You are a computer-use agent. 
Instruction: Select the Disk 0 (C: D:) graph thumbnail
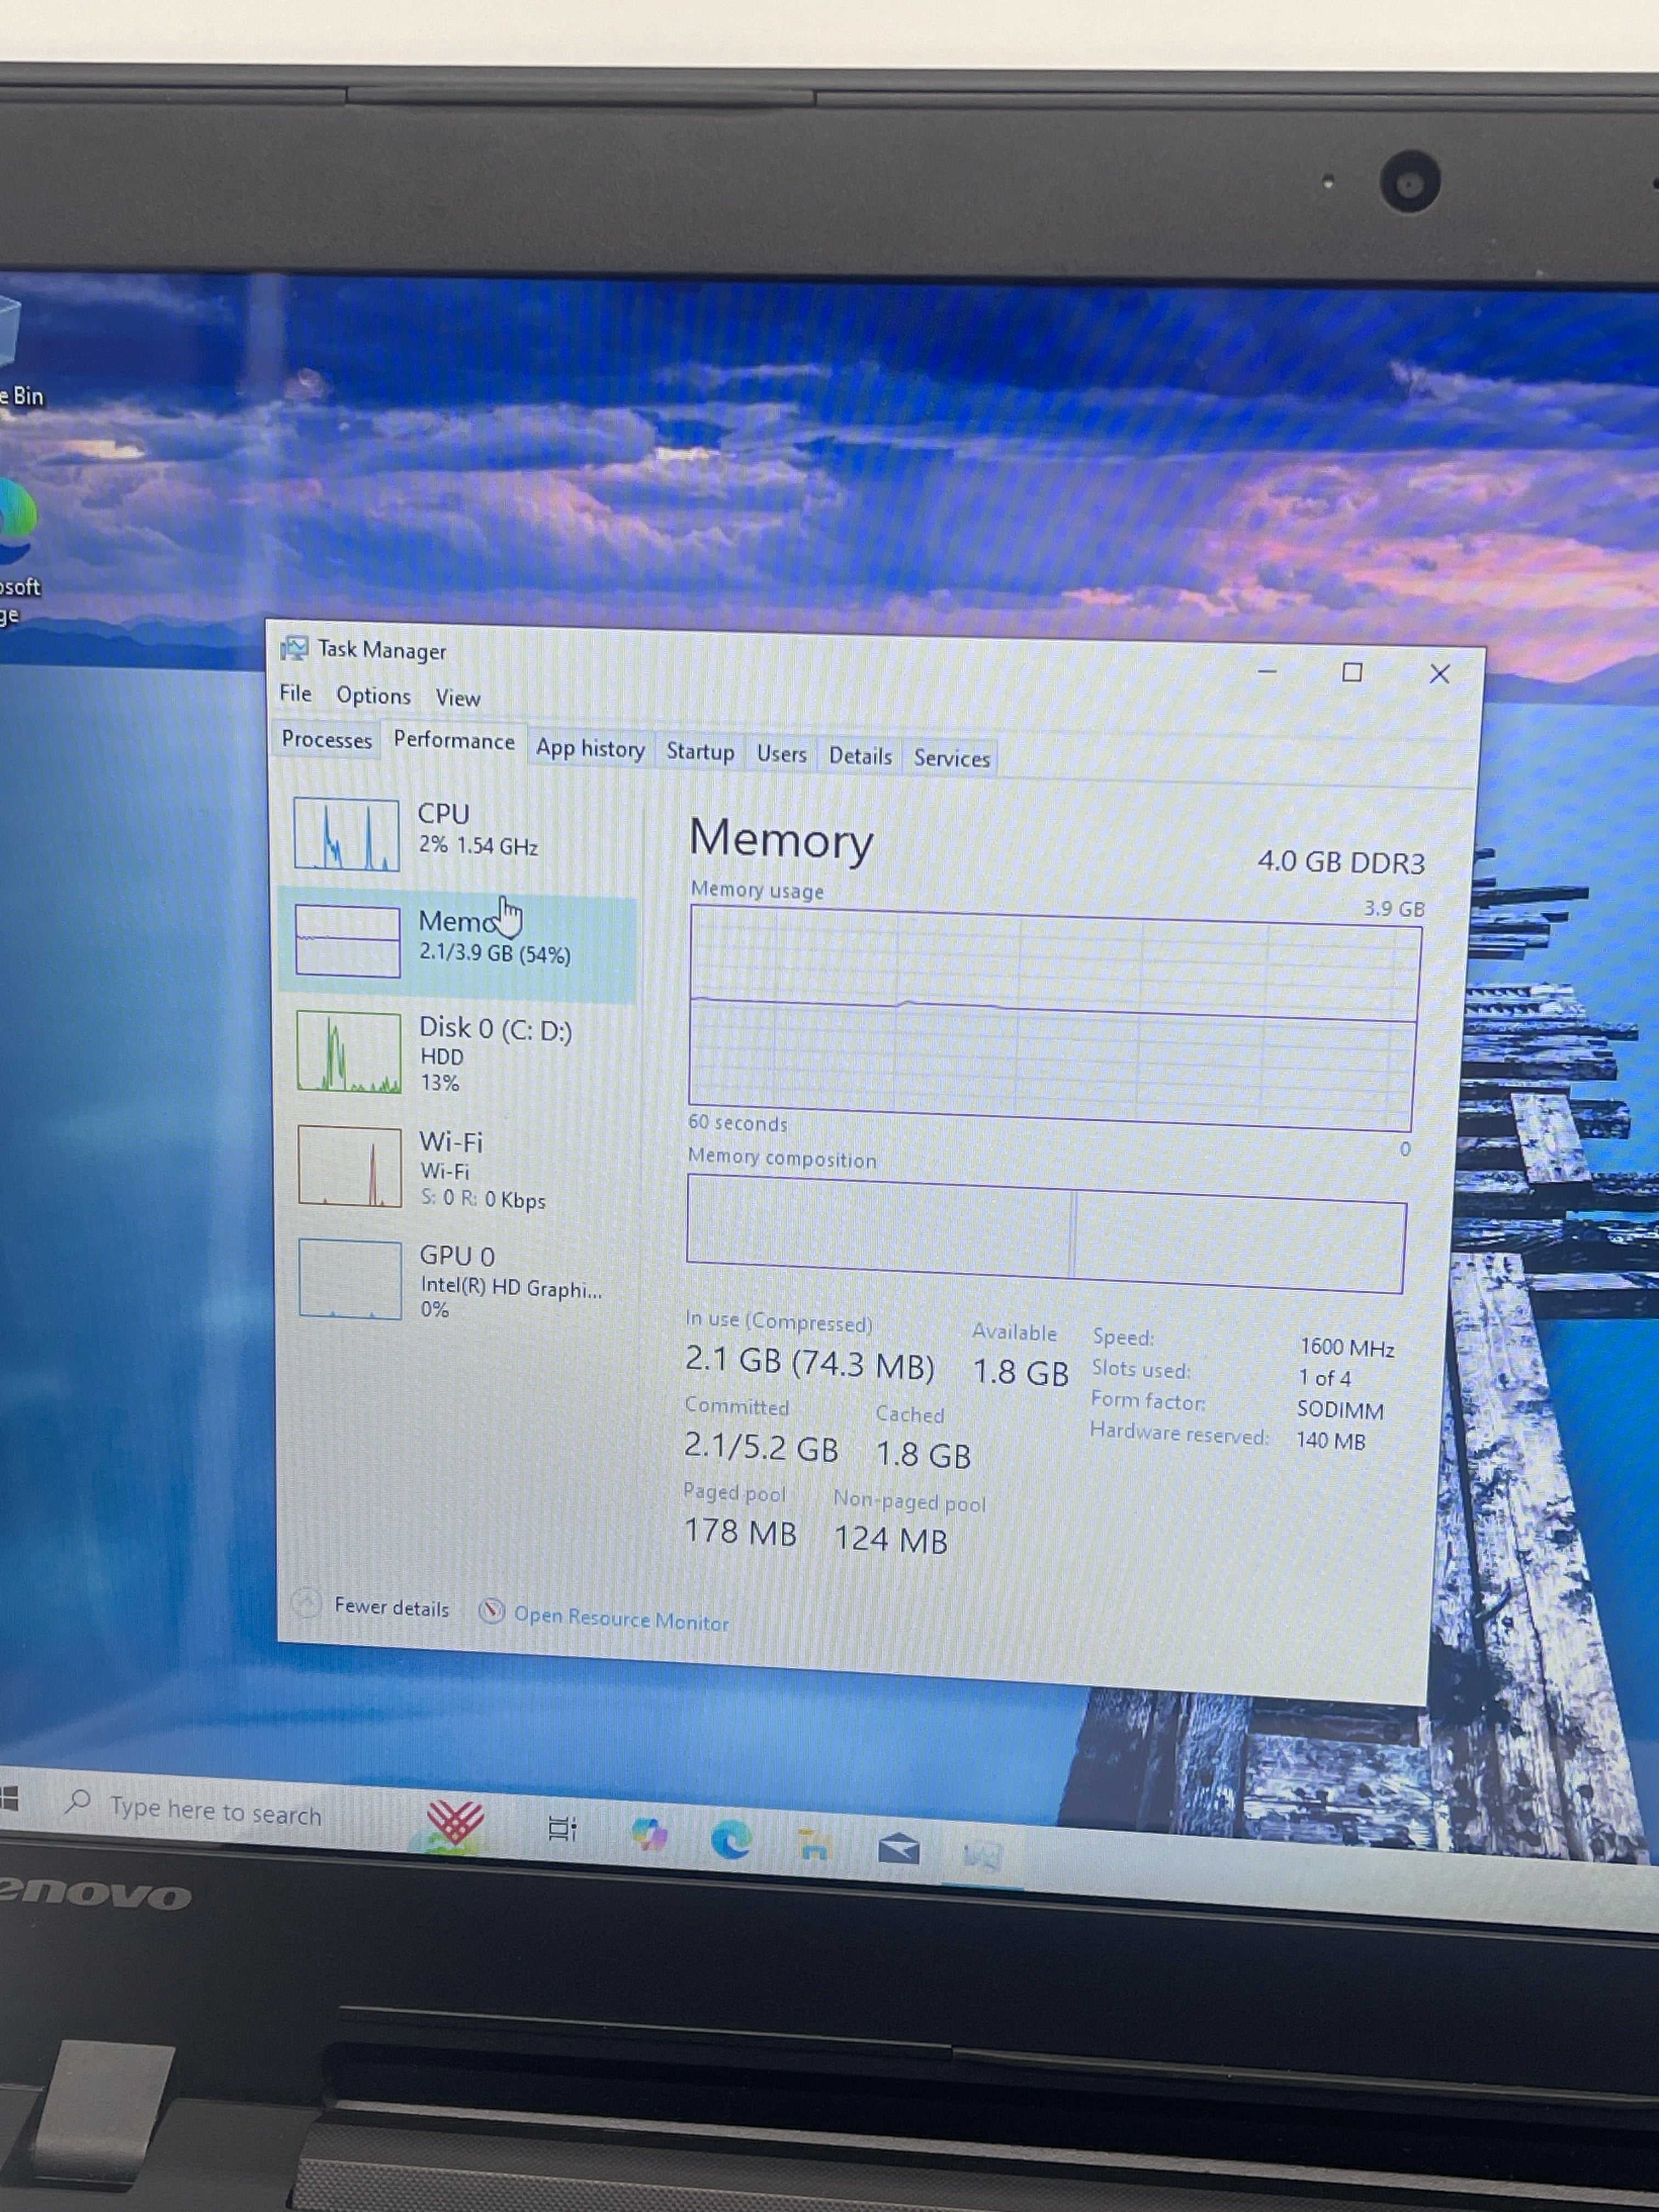coord(349,1051)
